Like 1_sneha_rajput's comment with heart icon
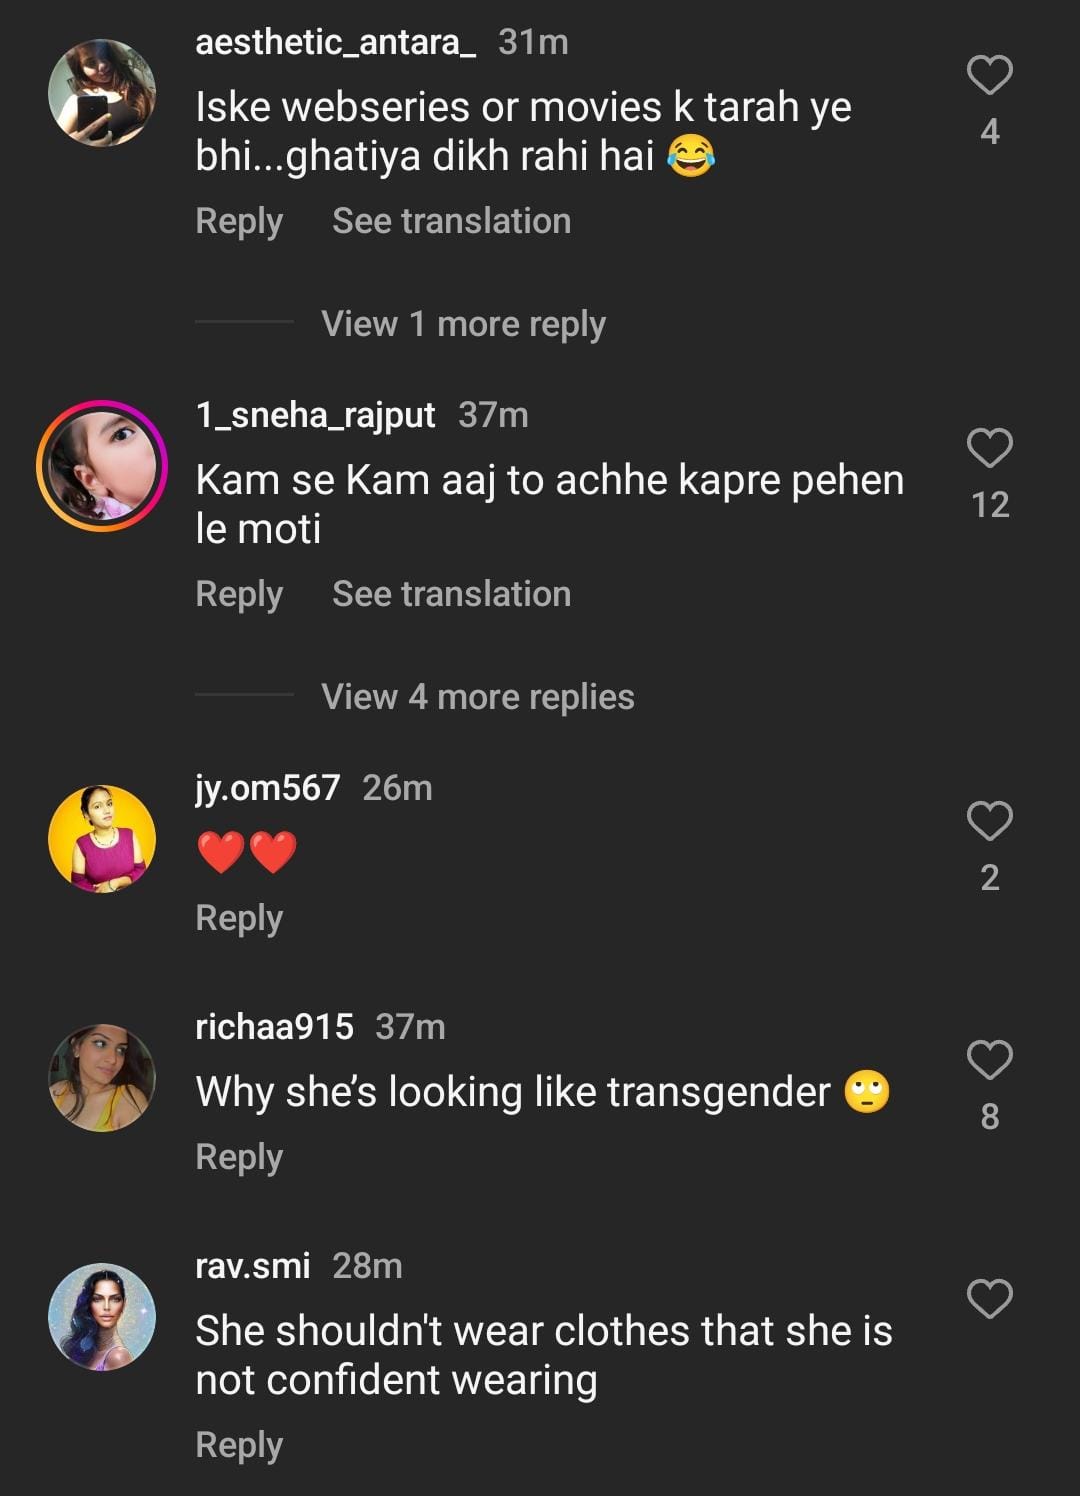This screenshot has width=1080, height=1496. tap(989, 448)
